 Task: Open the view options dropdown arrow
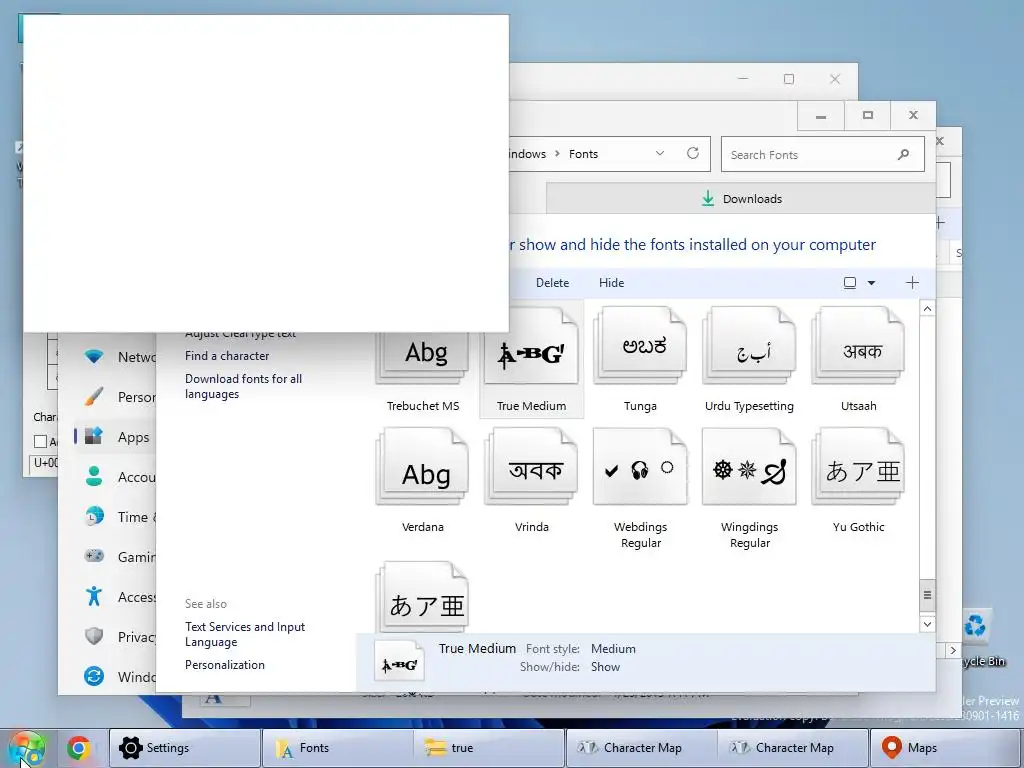pos(871,283)
